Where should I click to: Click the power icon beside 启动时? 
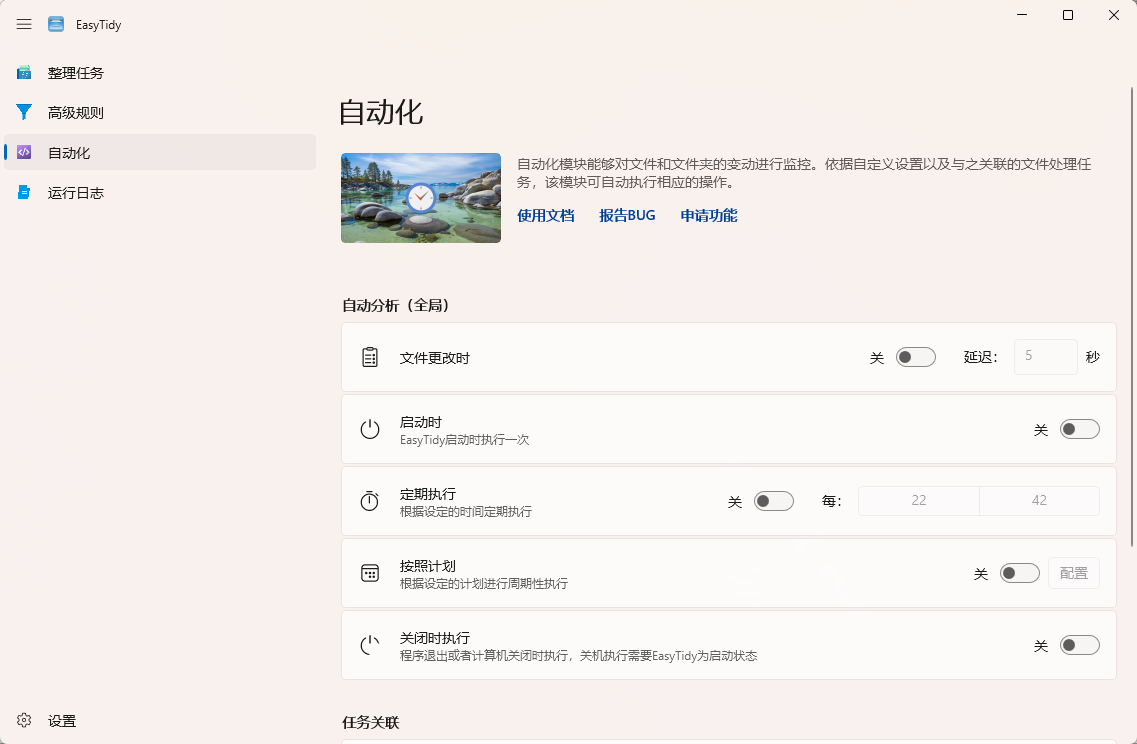coord(370,429)
